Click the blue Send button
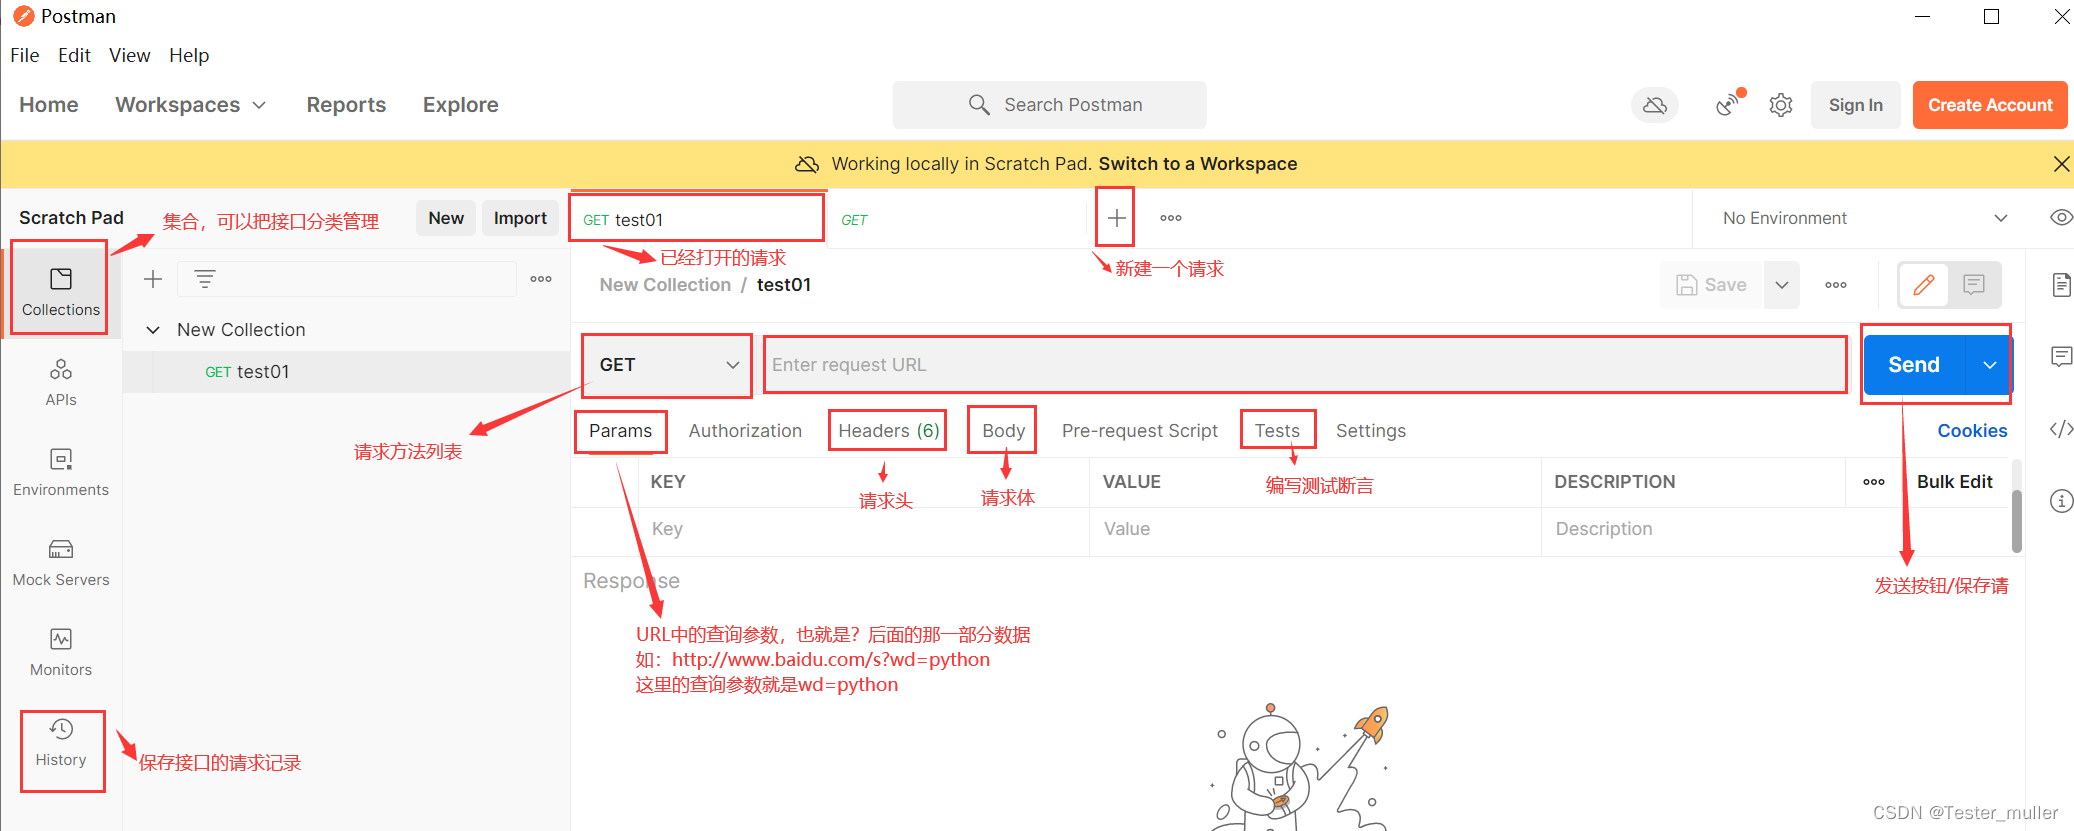The width and height of the screenshot is (2074, 831). (x=1914, y=365)
